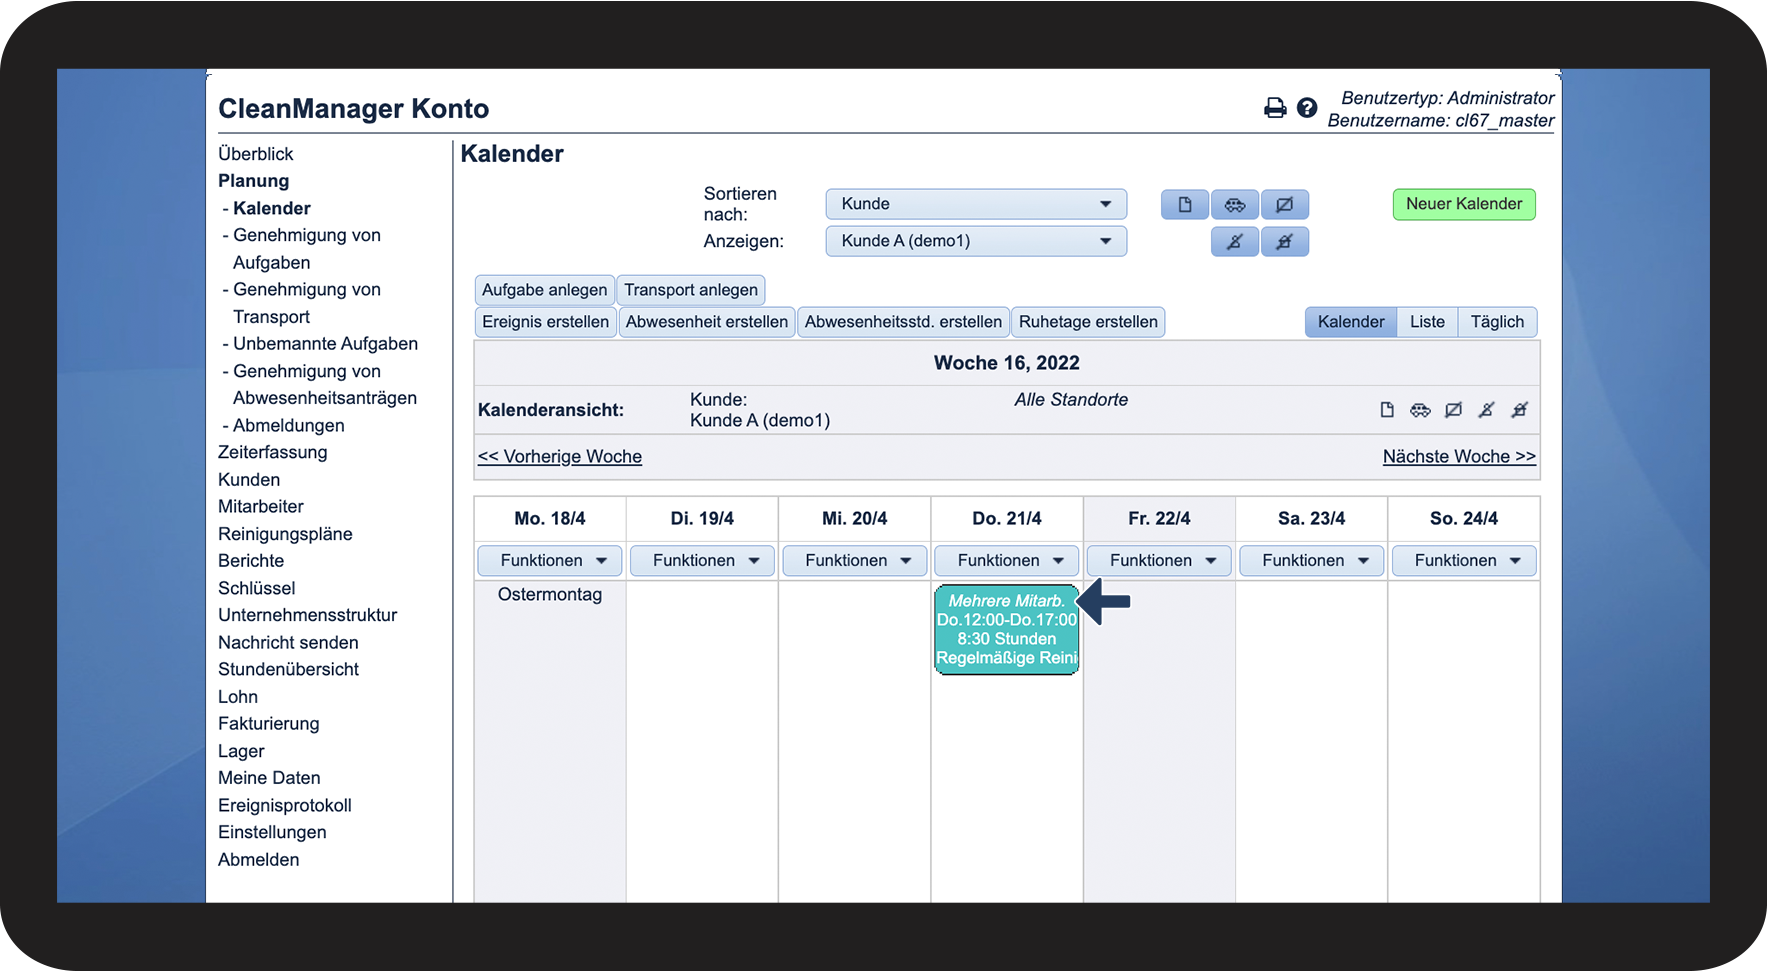
Task: Open Mitarbeiter in the sidebar
Action: tap(261, 507)
